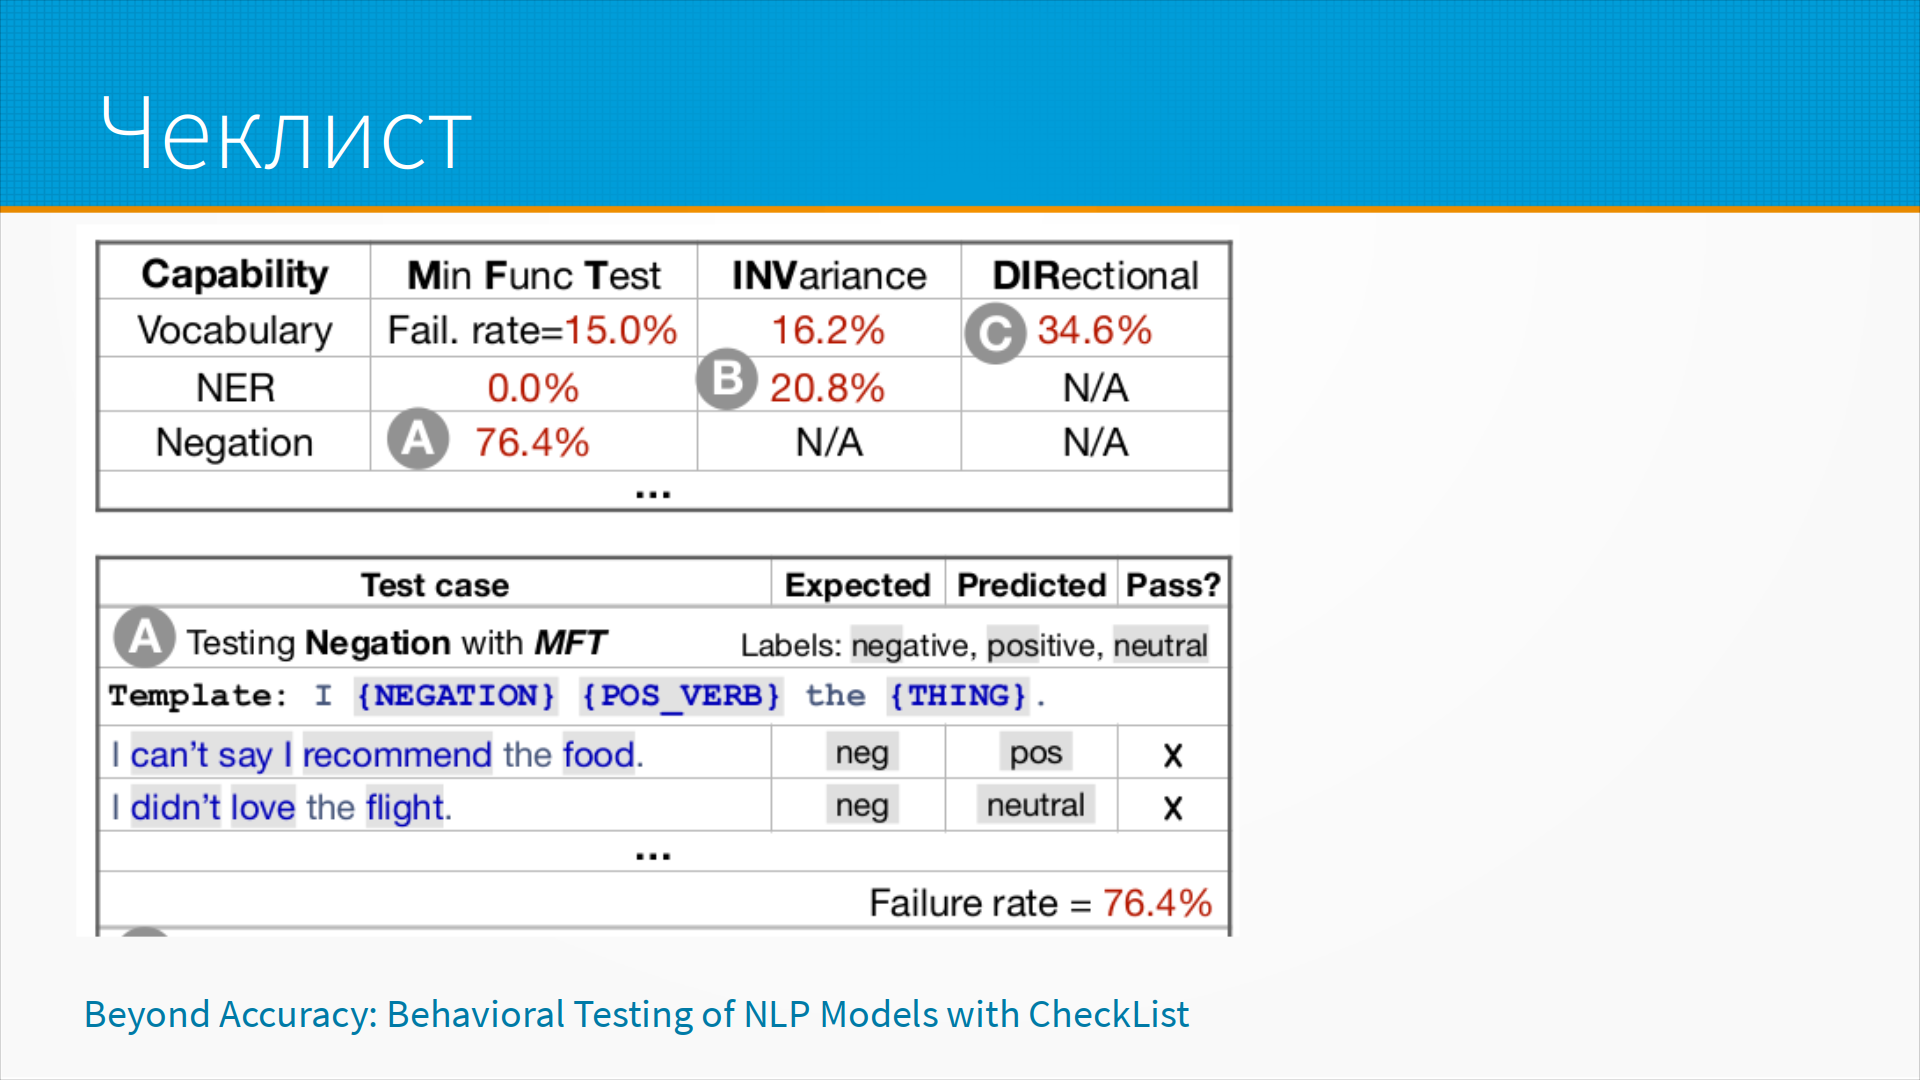The width and height of the screenshot is (1920, 1080).
Task: Click the 'pos' predicted value
Action: click(1035, 753)
